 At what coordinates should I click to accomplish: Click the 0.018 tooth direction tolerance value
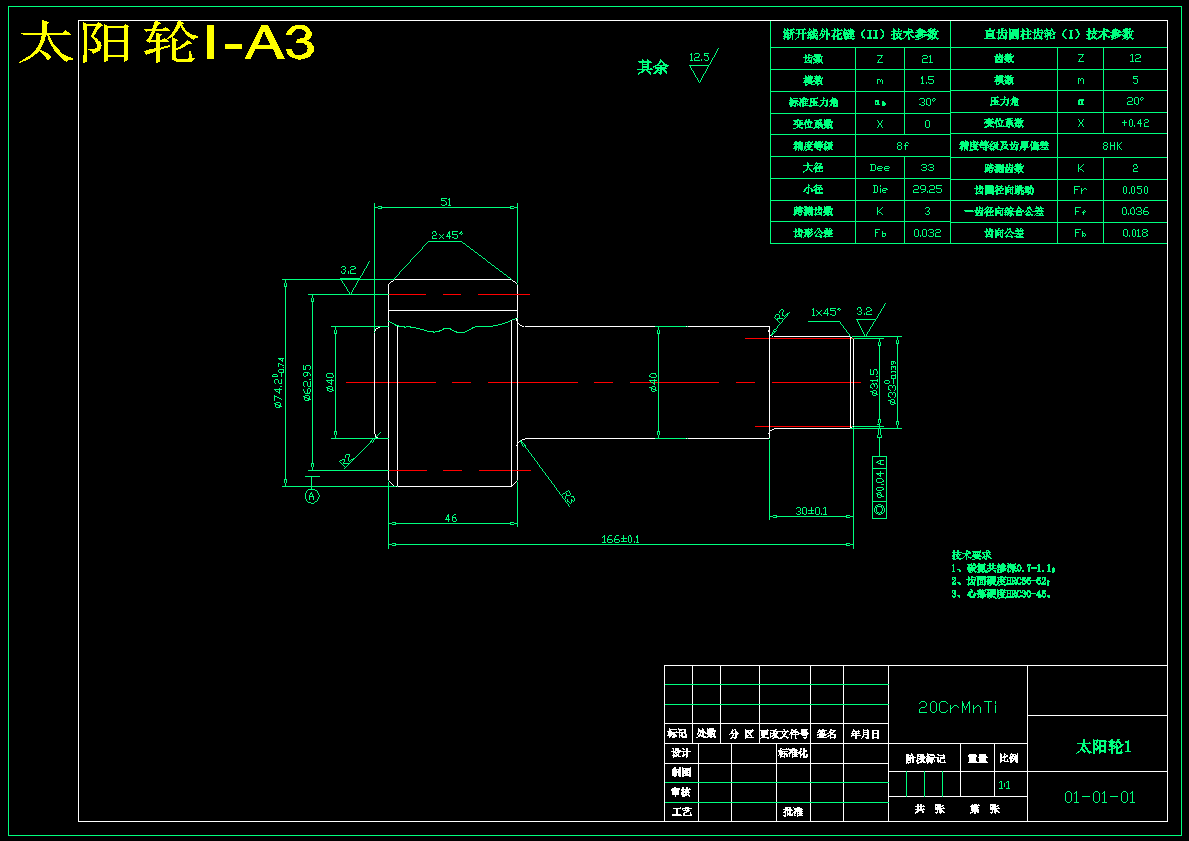pos(1135,233)
